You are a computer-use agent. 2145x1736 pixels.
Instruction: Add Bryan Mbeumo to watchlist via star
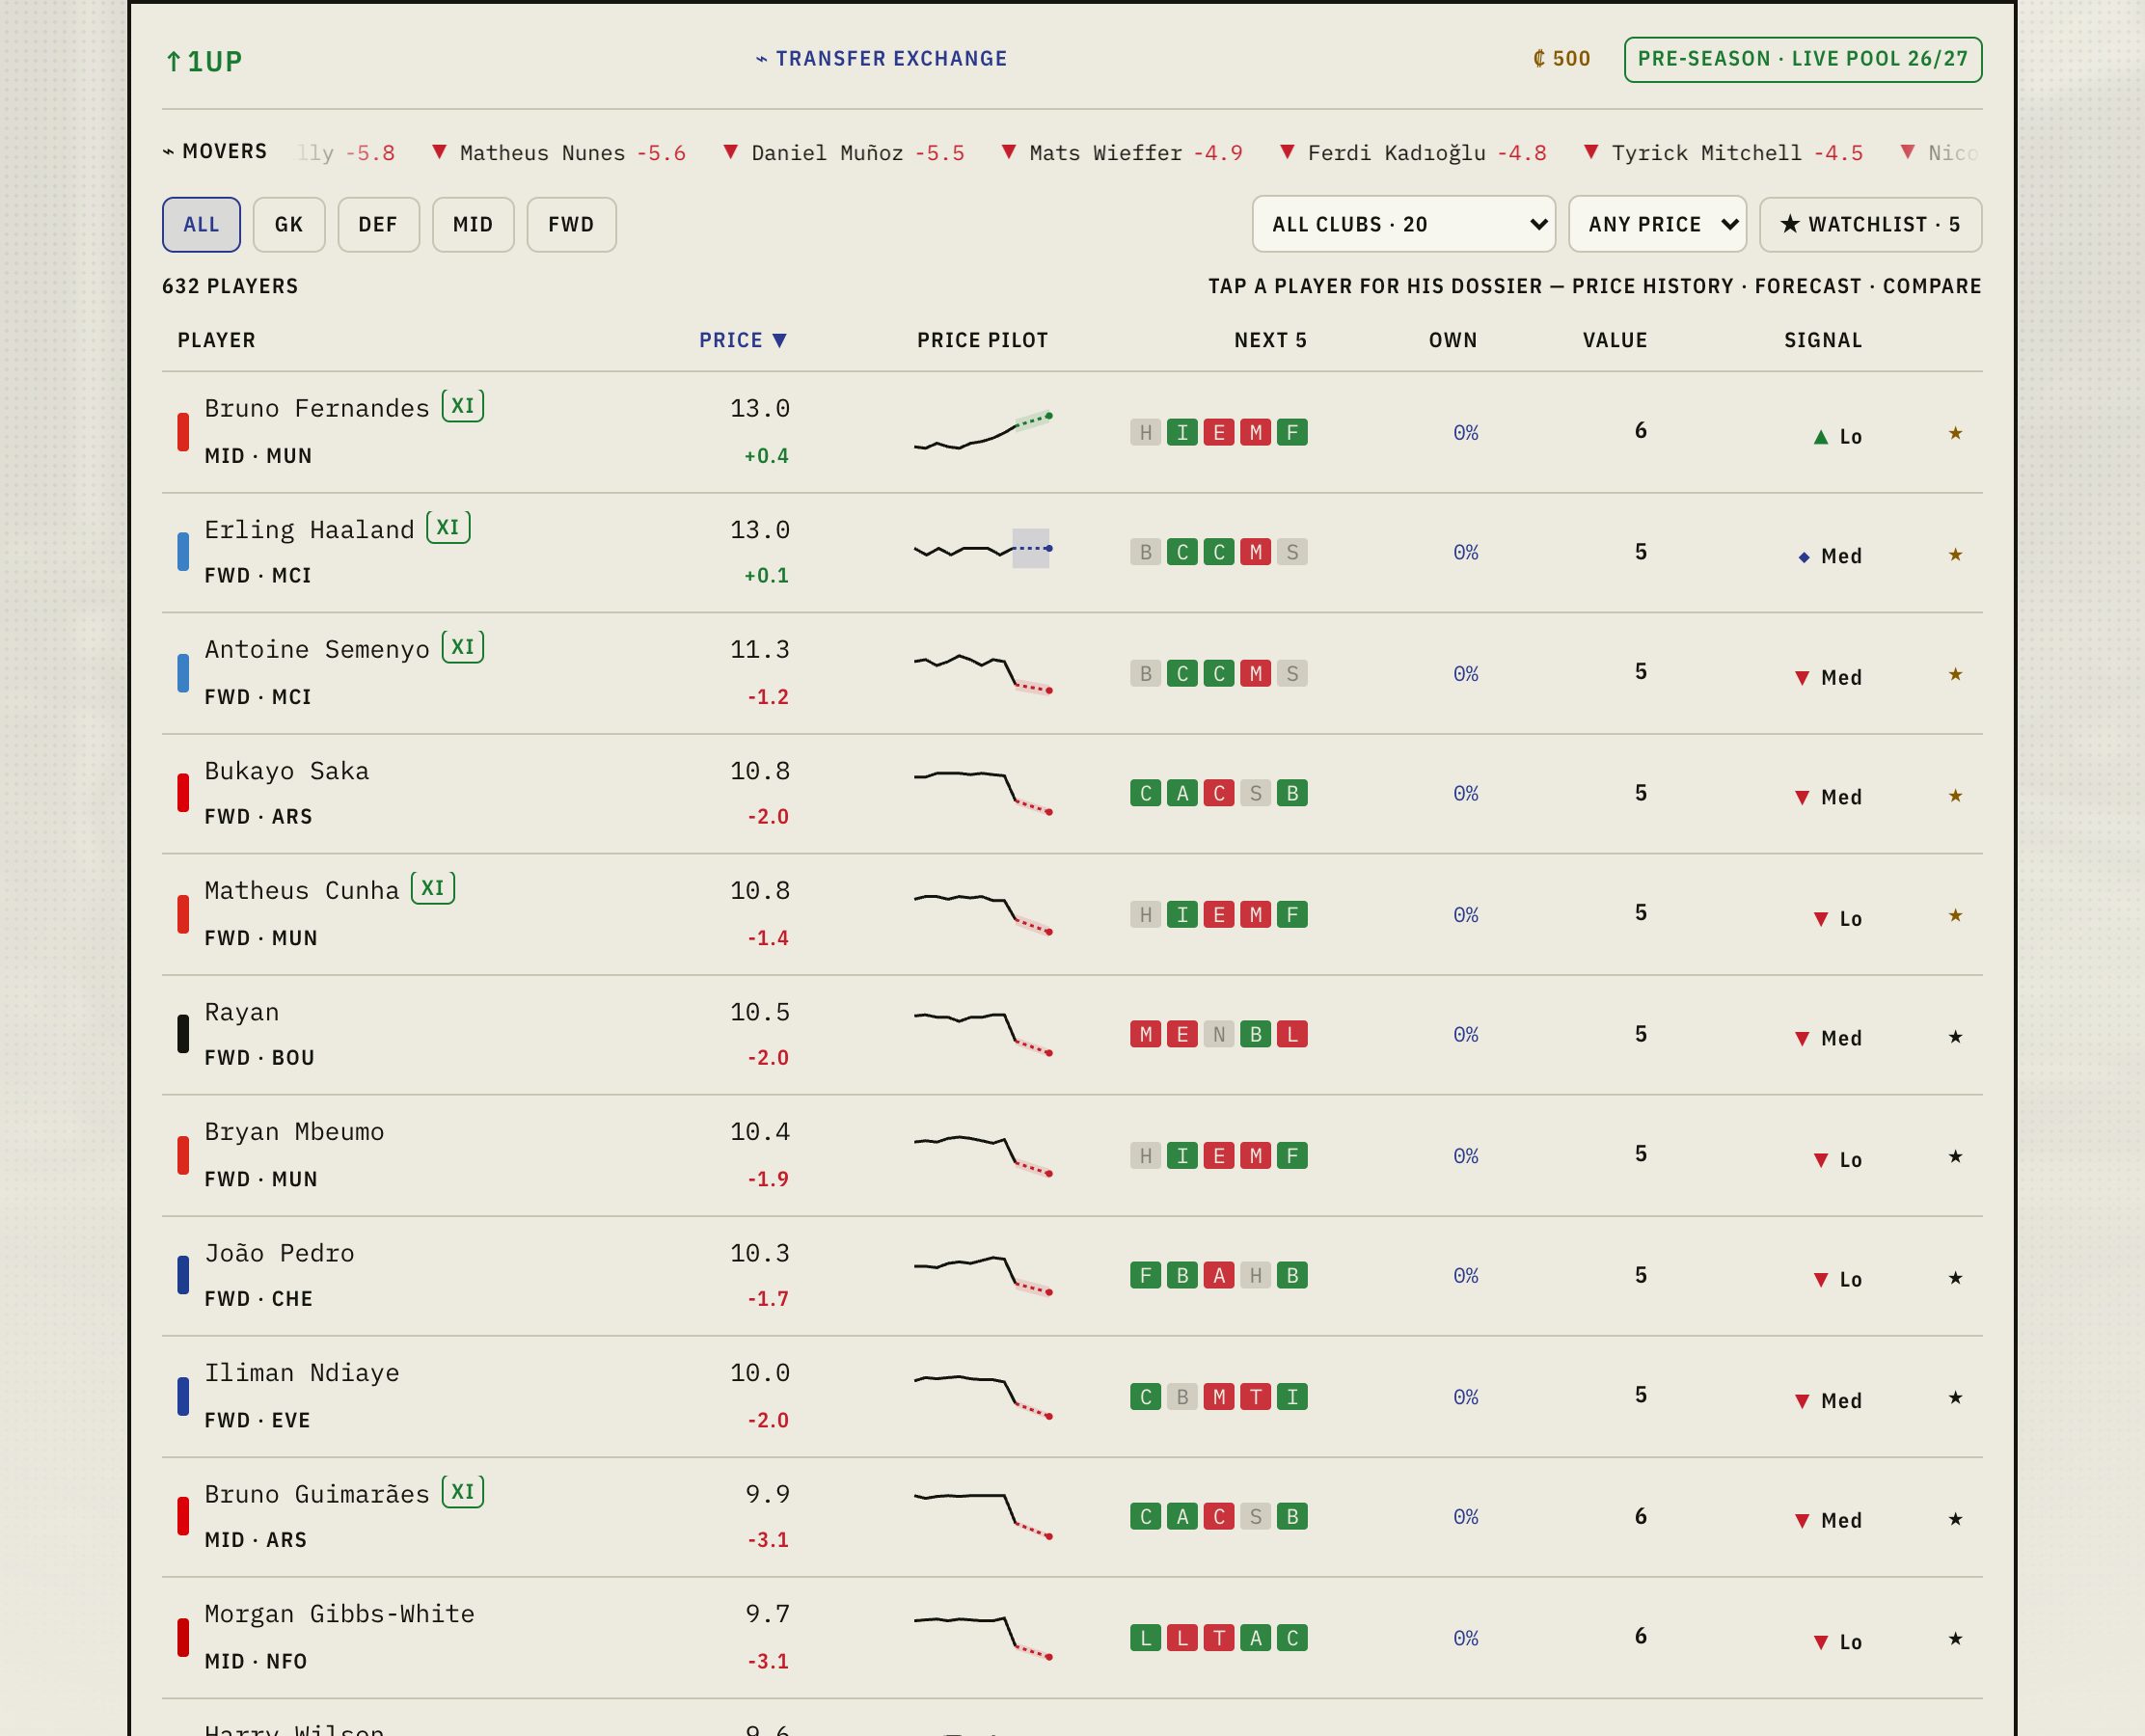coord(1955,1156)
